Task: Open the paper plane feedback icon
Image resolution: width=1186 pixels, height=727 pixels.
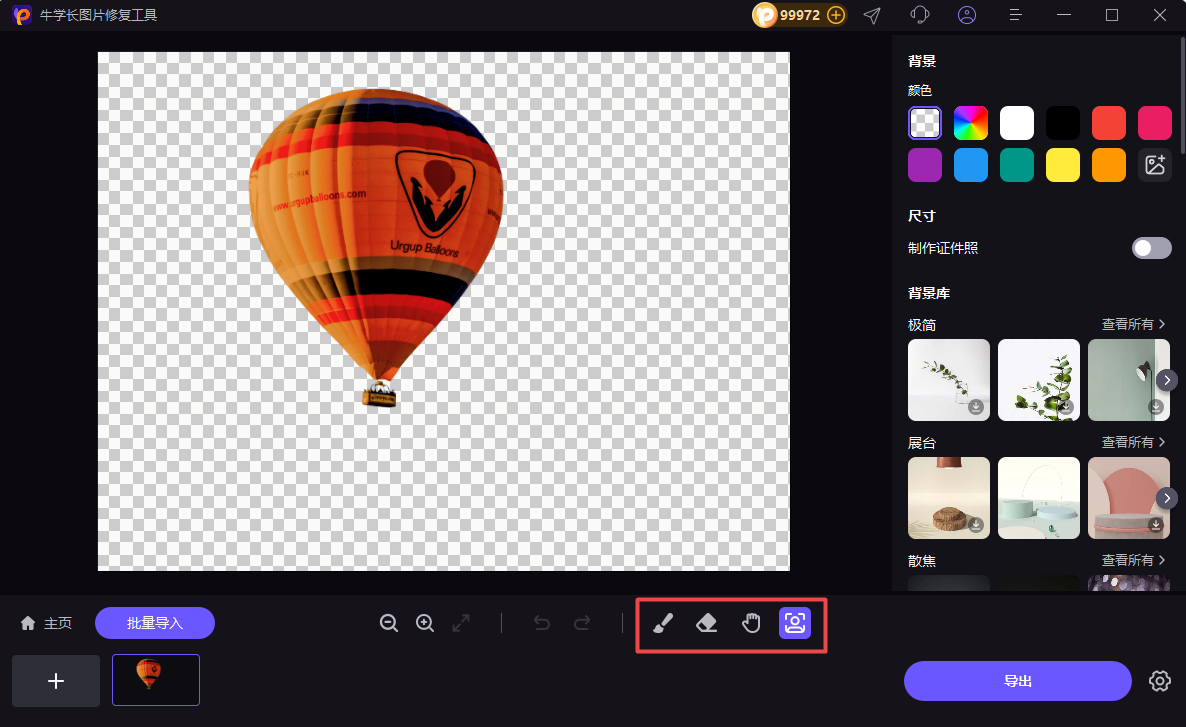Action: pos(872,15)
